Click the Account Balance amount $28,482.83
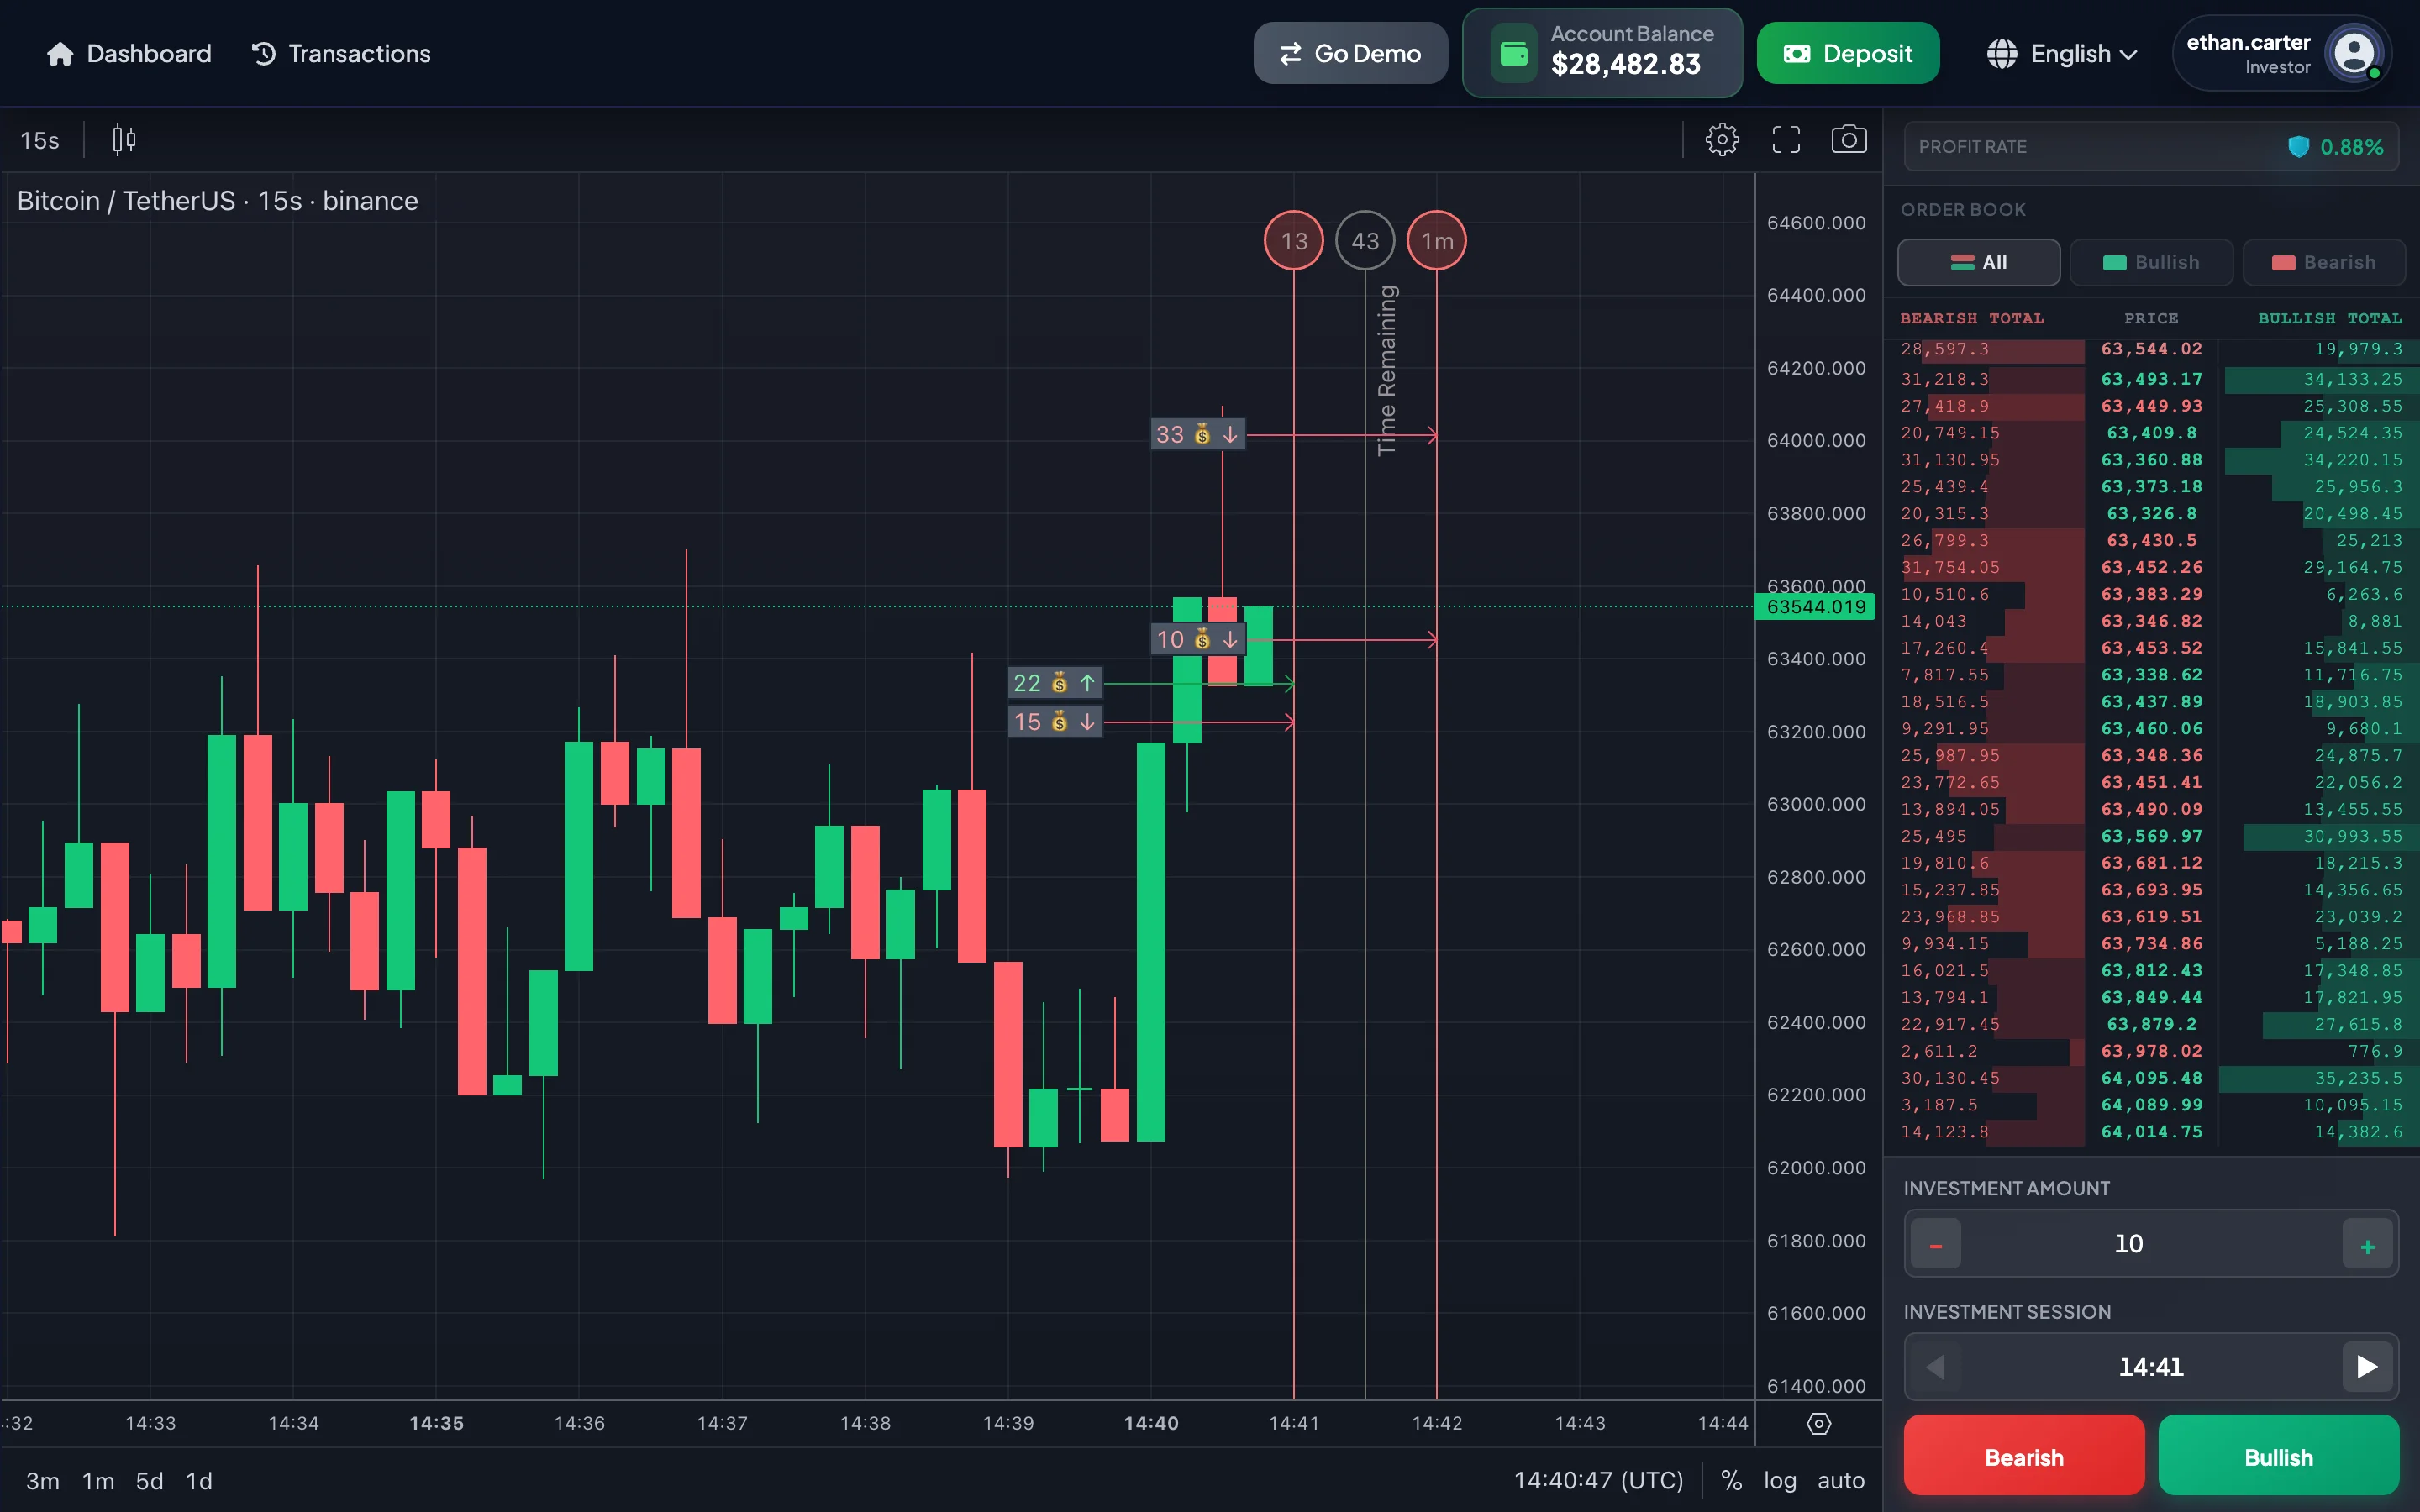 pyautogui.click(x=1626, y=65)
